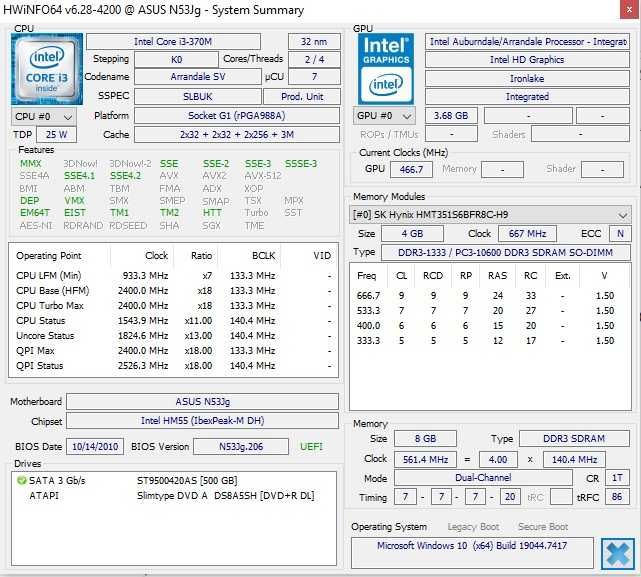Open the GPU #0 selector dropdown
The image size is (641, 577).
click(384, 116)
